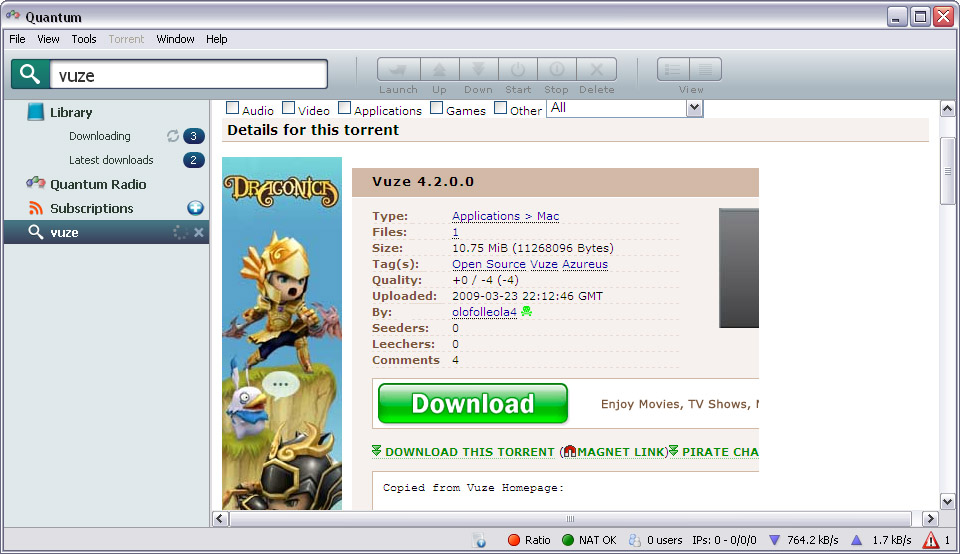Open uploader olofolleola4 profile link

tap(484, 312)
